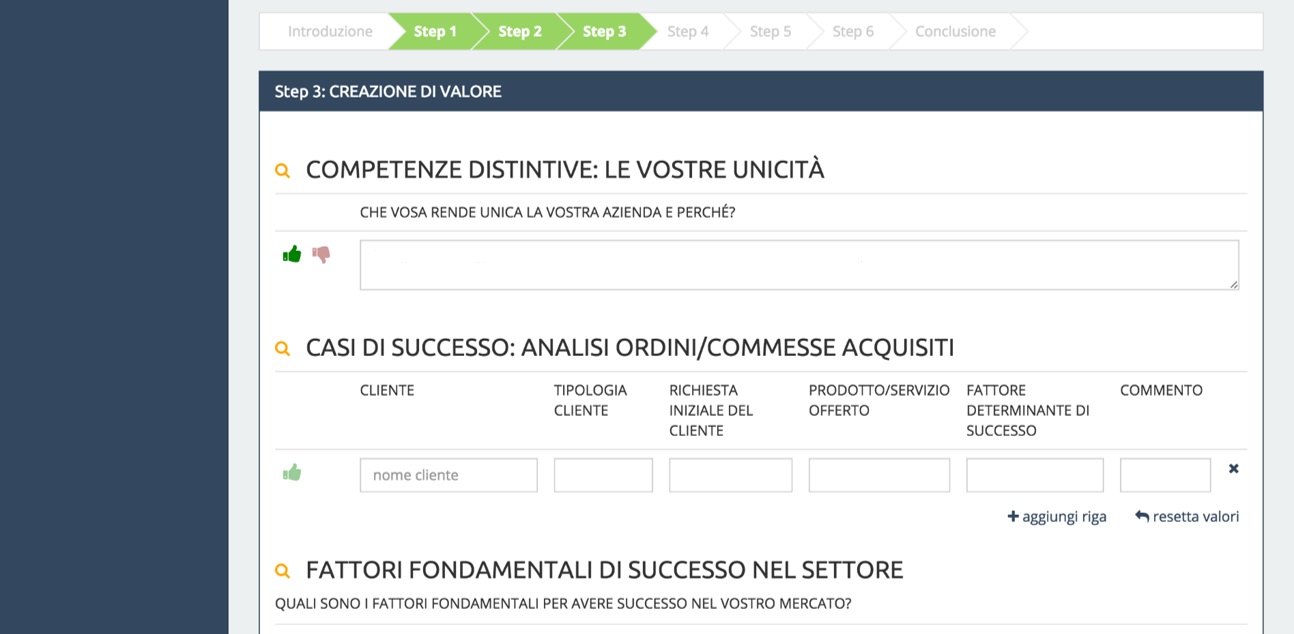
Task: Click the Prodotto/Servizio Offerto input field
Action: [879, 475]
